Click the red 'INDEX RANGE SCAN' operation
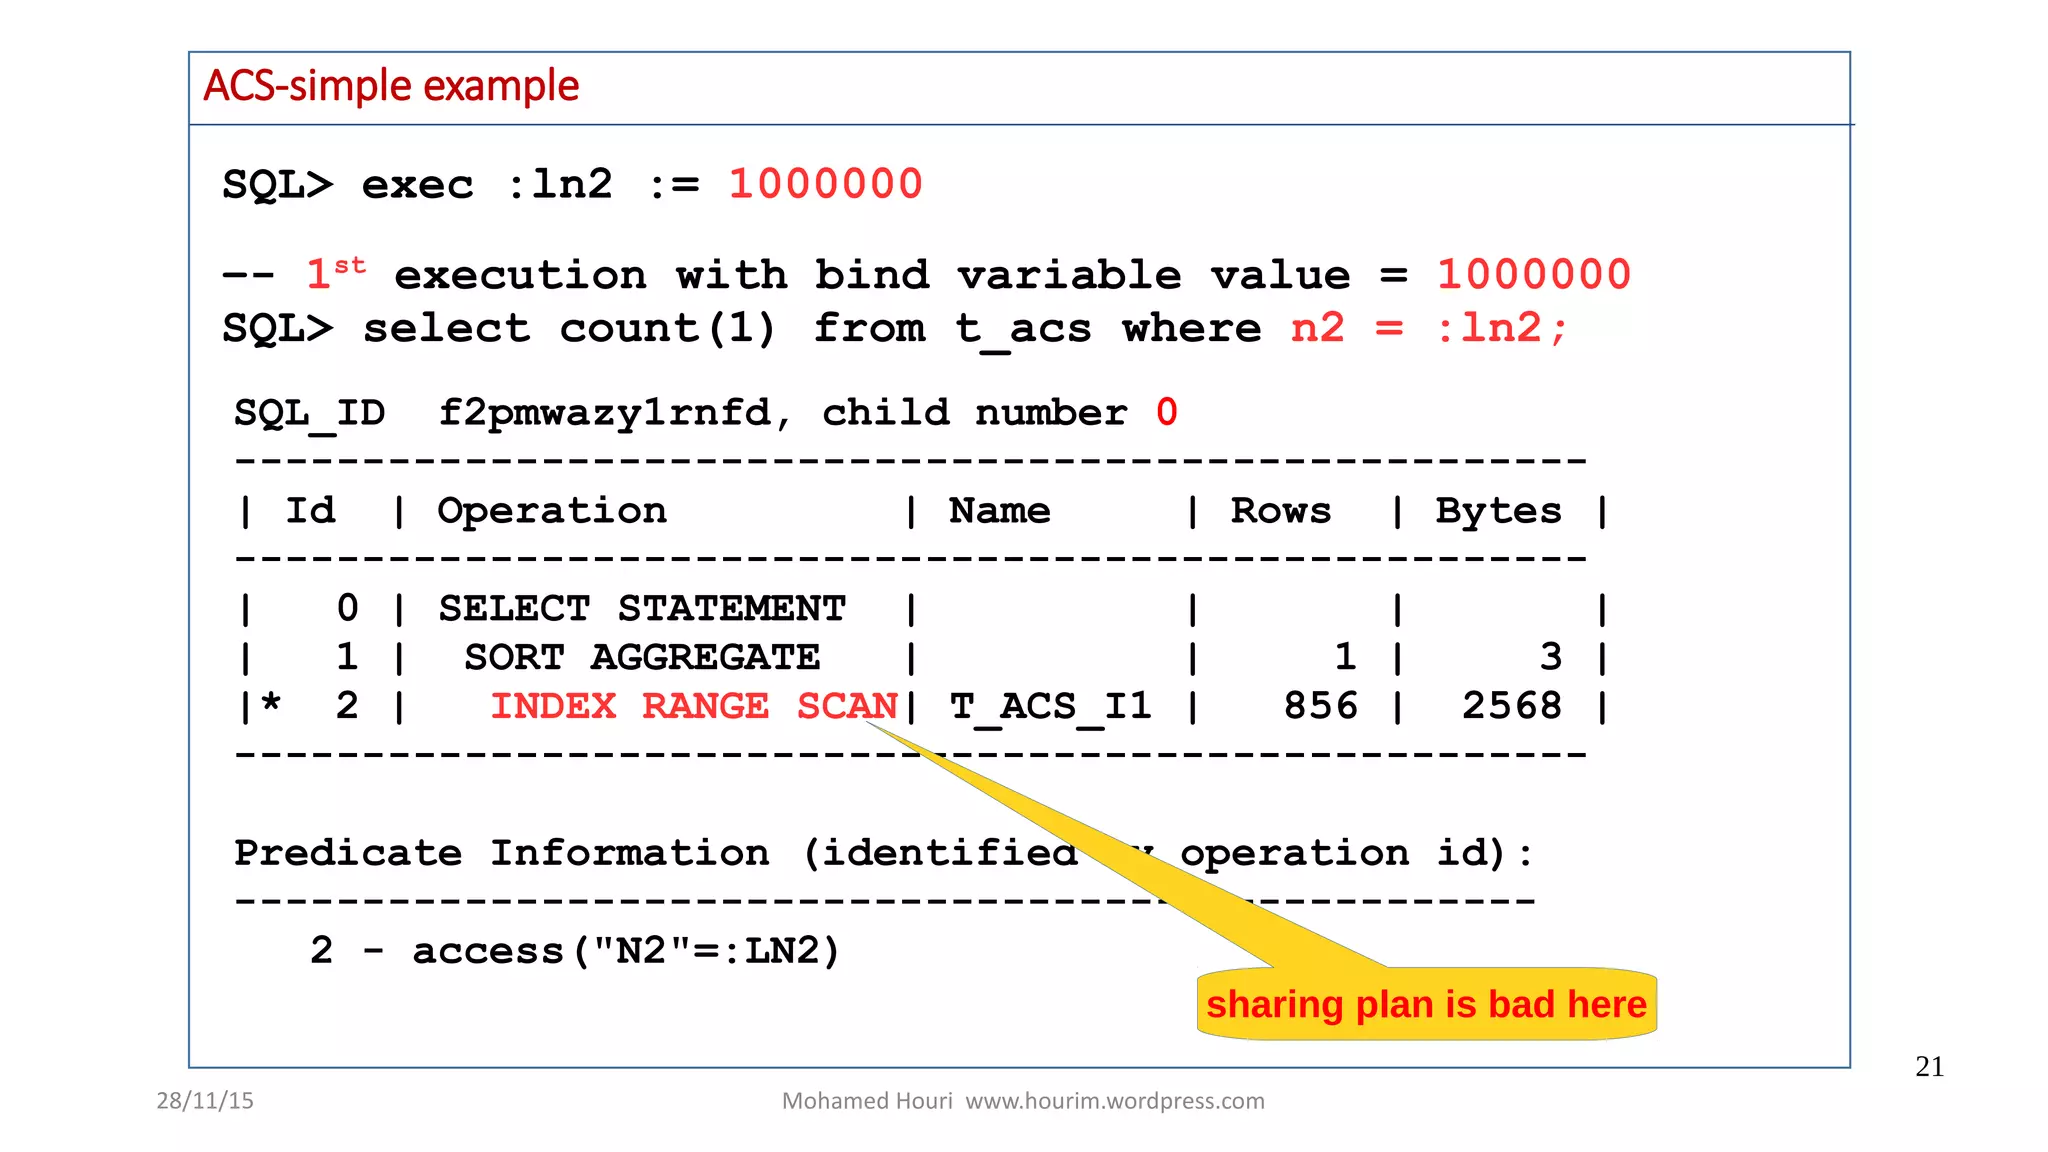 (x=694, y=706)
